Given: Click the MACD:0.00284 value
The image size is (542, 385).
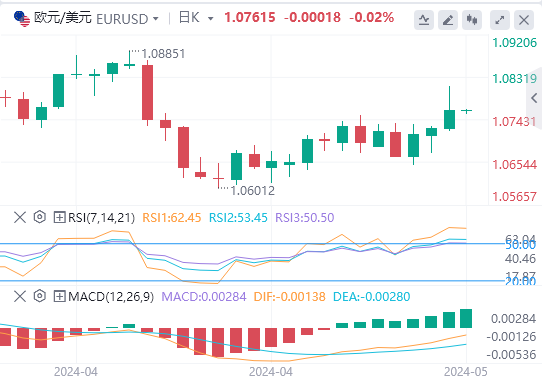Looking at the screenshot, I should click(204, 297).
